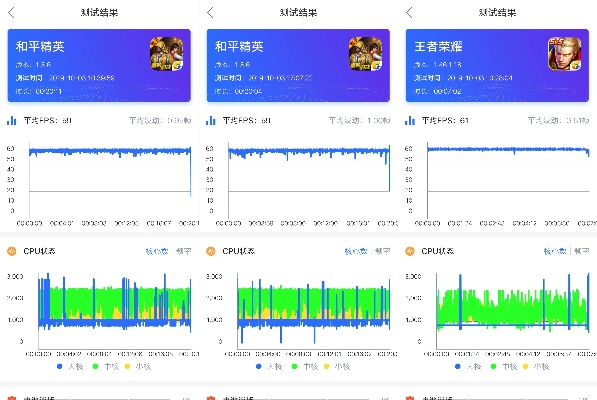Toggle 大核 legend in the 王者荣耀 CPU chart
The image size is (597, 400).
coord(468,367)
